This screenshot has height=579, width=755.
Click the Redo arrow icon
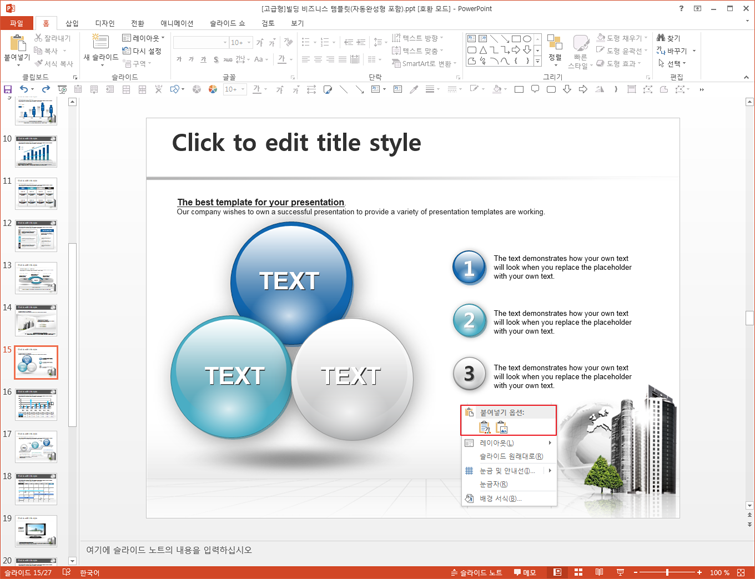[46, 89]
